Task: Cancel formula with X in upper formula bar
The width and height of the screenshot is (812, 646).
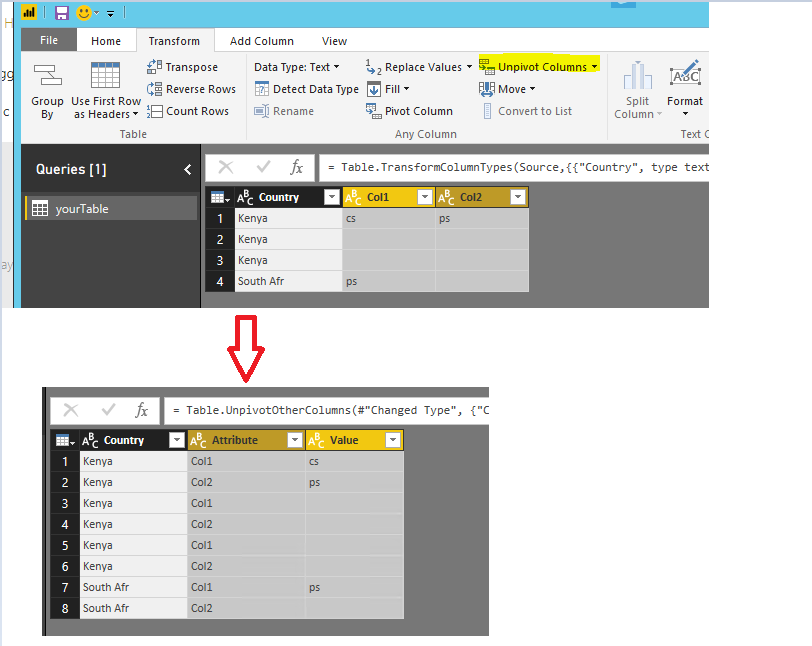Action: click(226, 167)
